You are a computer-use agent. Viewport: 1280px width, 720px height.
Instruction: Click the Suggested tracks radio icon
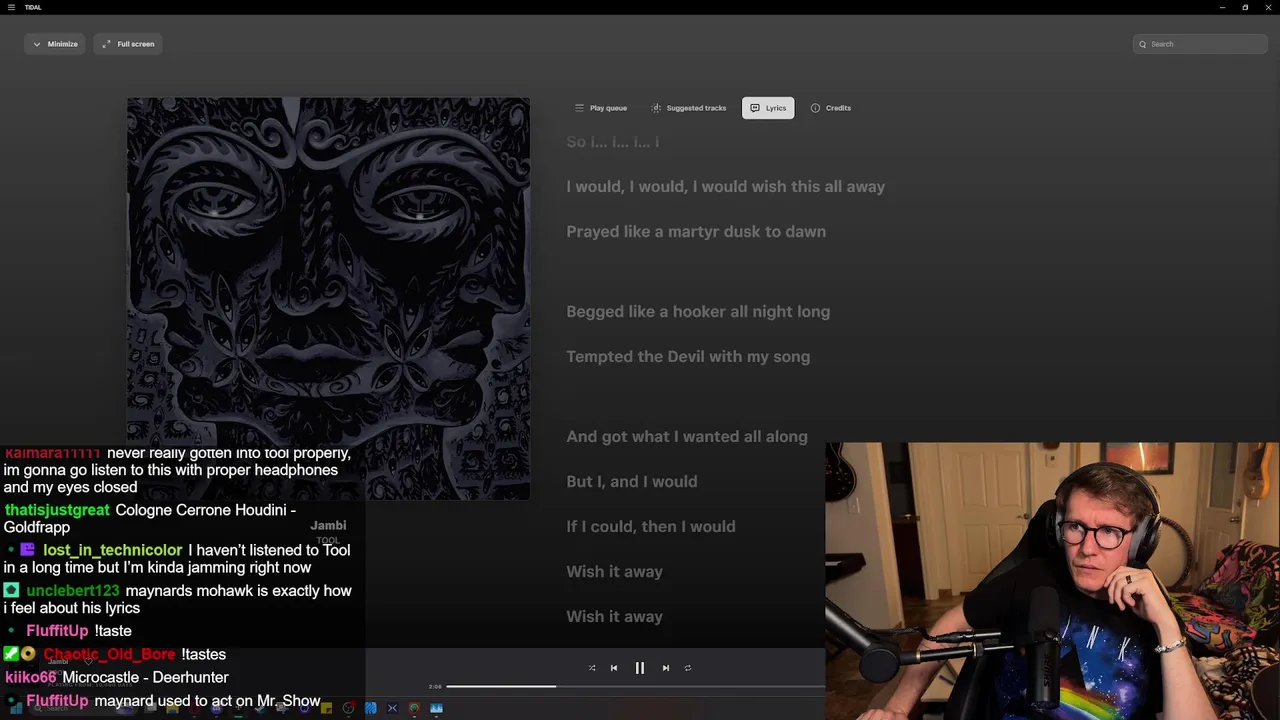[x=656, y=108]
